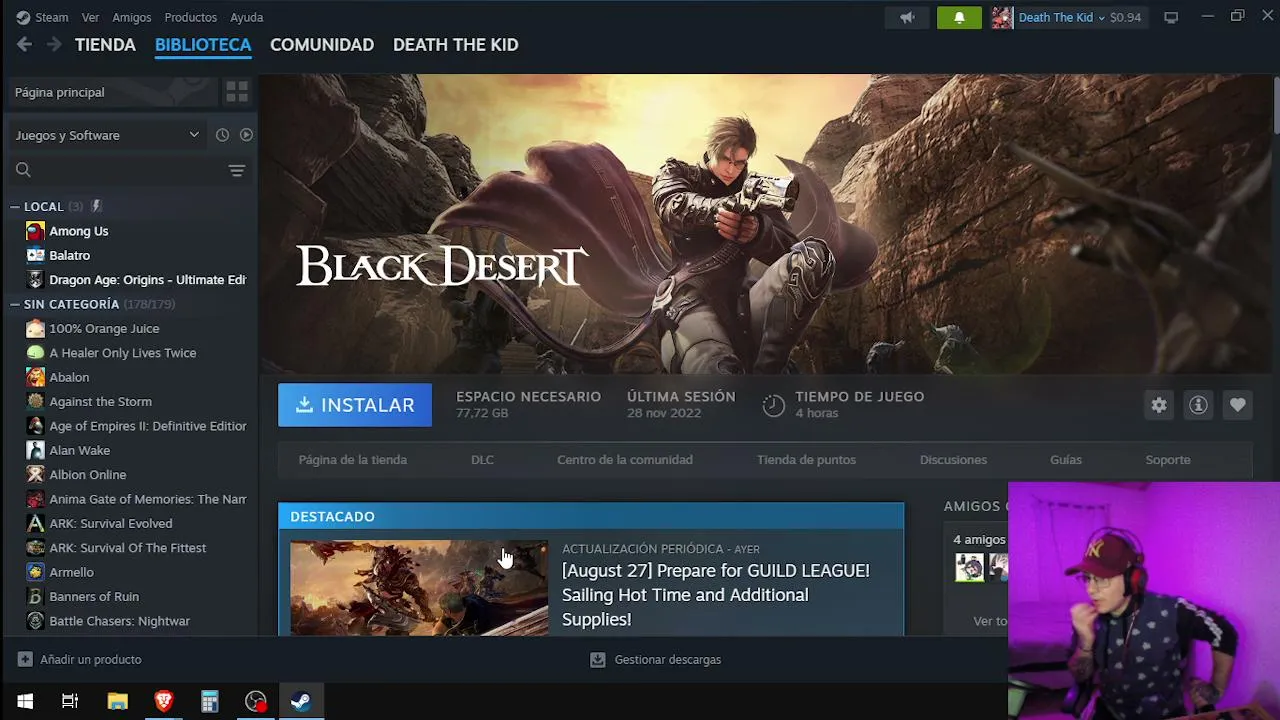This screenshot has width=1280, height=720.
Task: Open Tienda de puntos link
Action: point(806,460)
